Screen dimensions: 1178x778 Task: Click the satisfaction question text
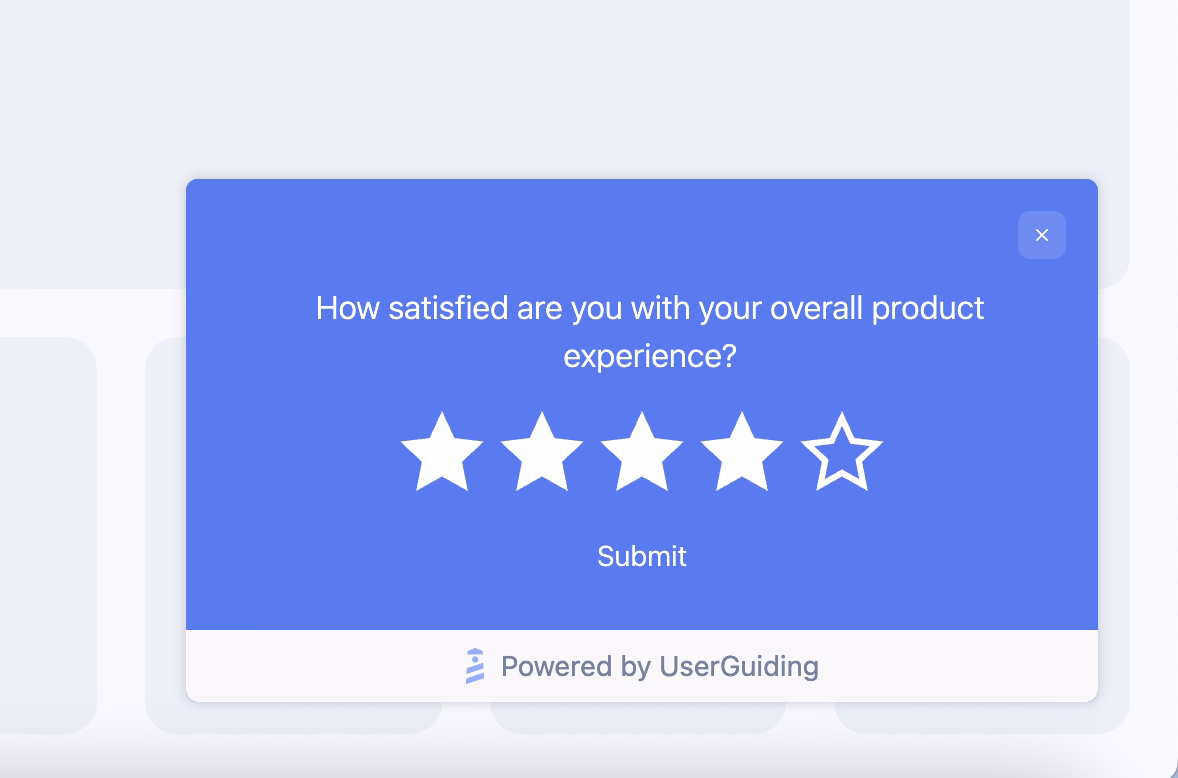pos(650,308)
